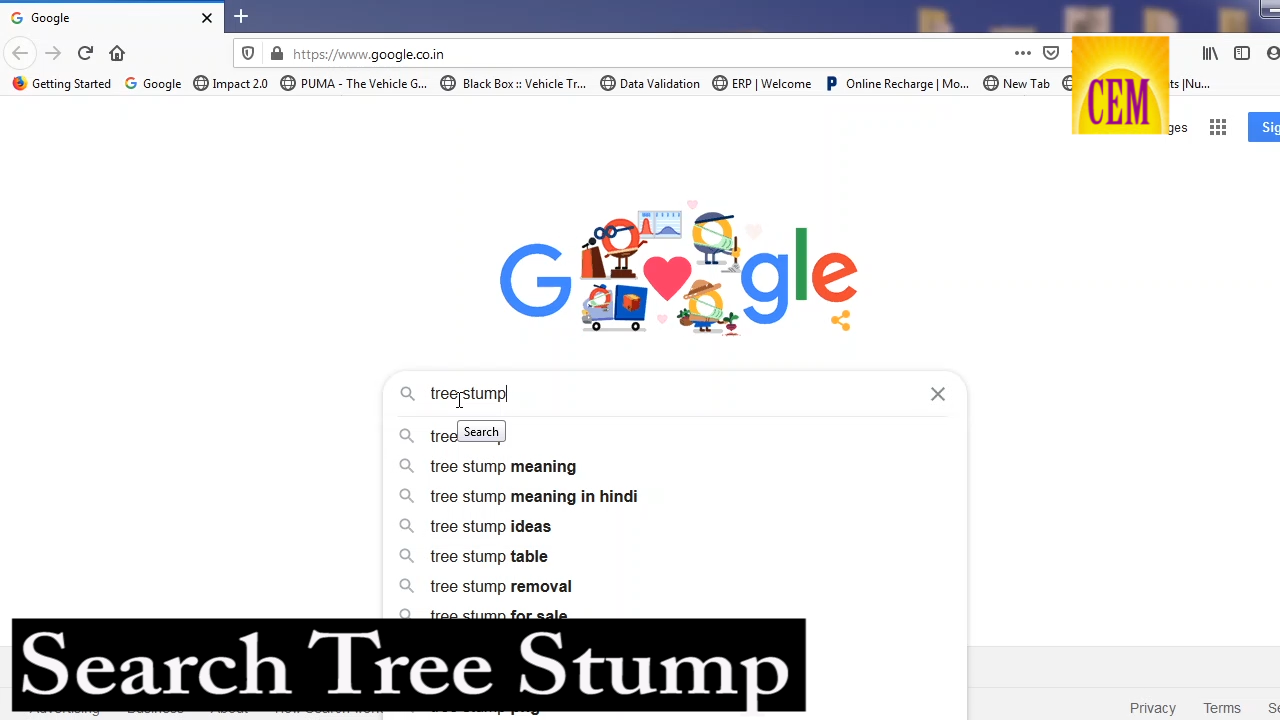Click magnifier icon beside tree stump removal
Screen dimensions: 1280x720
click(x=406, y=586)
